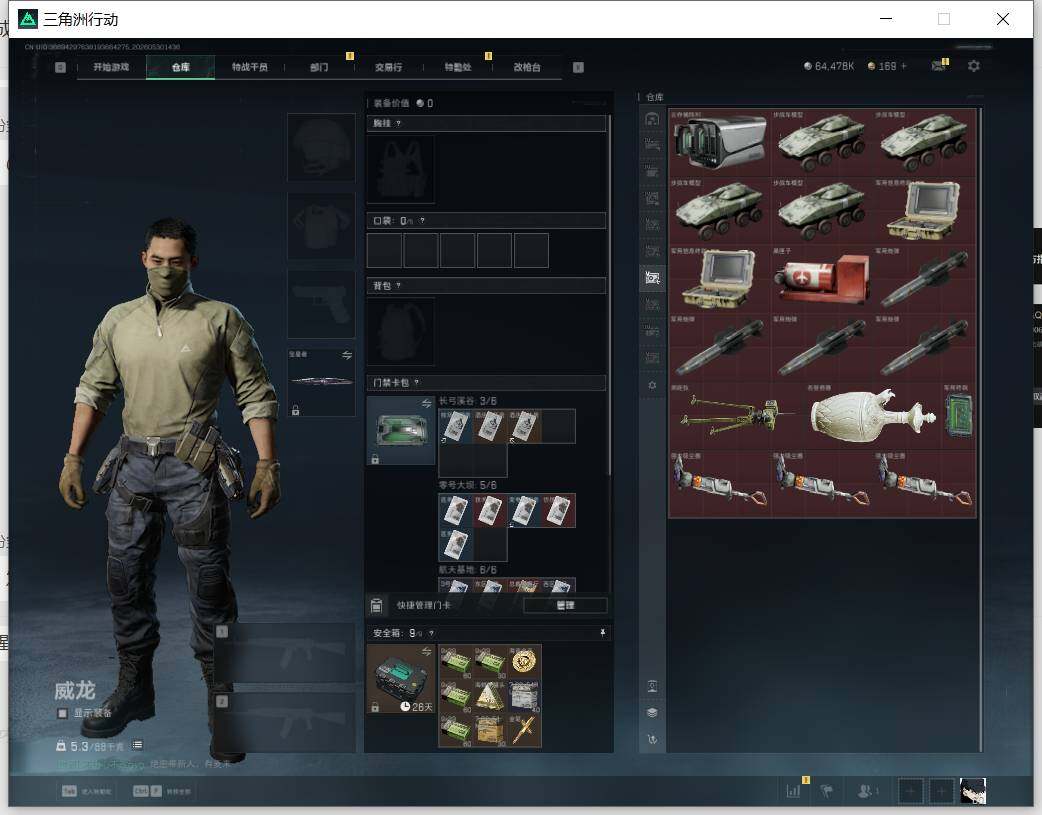Open the settings gear in top bar
The image size is (1042, 815).
974,66
